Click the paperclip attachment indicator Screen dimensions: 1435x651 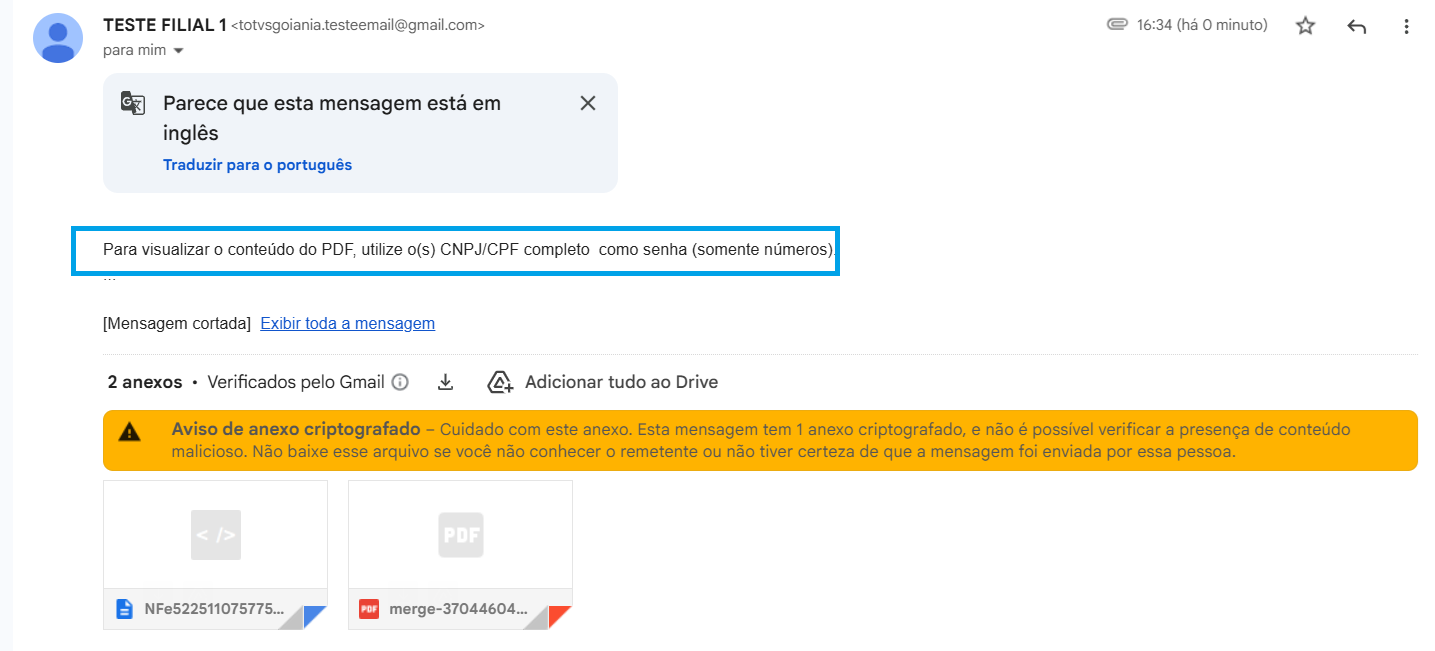(x=1118, y=24)
